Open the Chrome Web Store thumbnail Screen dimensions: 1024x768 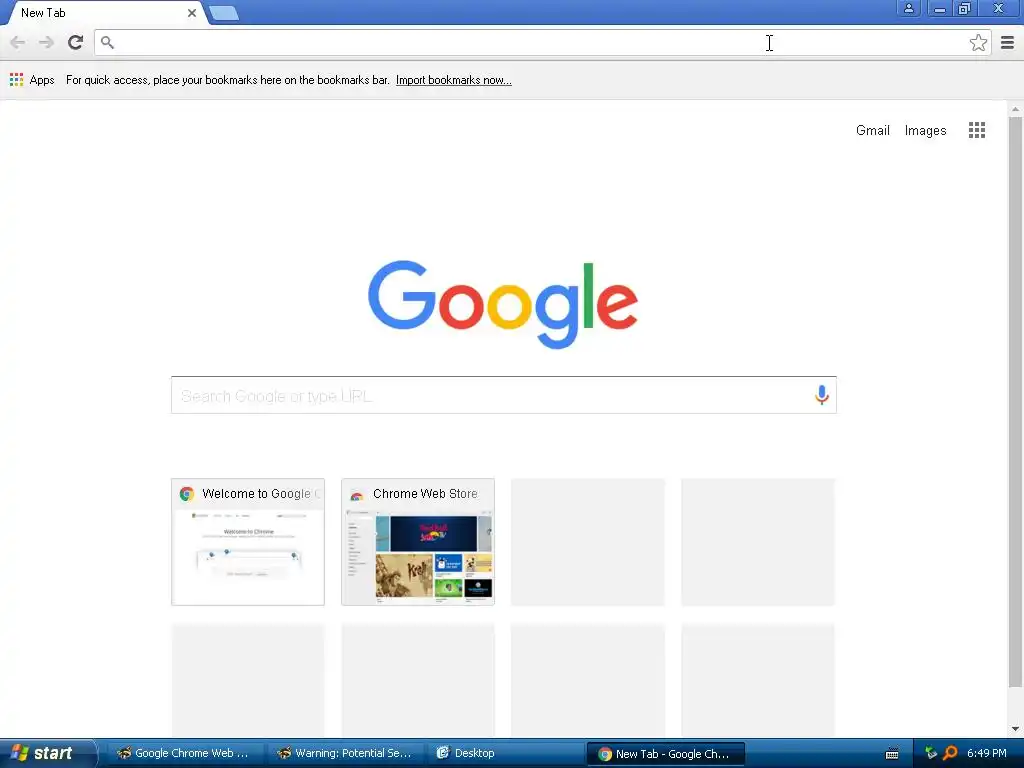pyautogui.click(x=418, y=542)
